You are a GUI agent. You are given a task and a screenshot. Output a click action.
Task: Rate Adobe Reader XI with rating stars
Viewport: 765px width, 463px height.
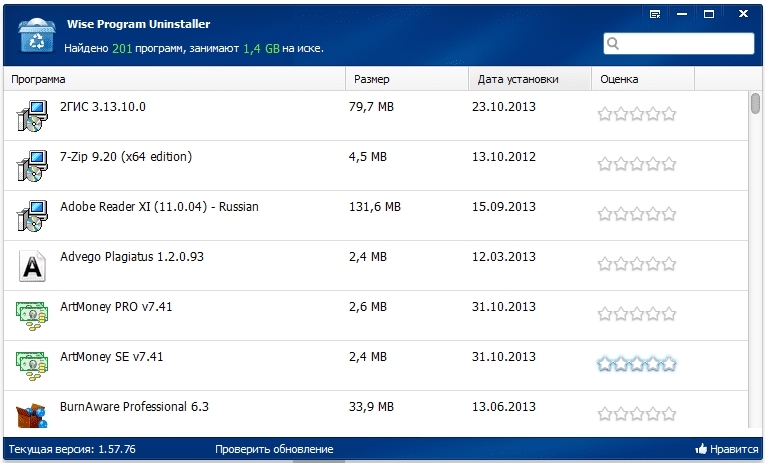tap(637, 214)
